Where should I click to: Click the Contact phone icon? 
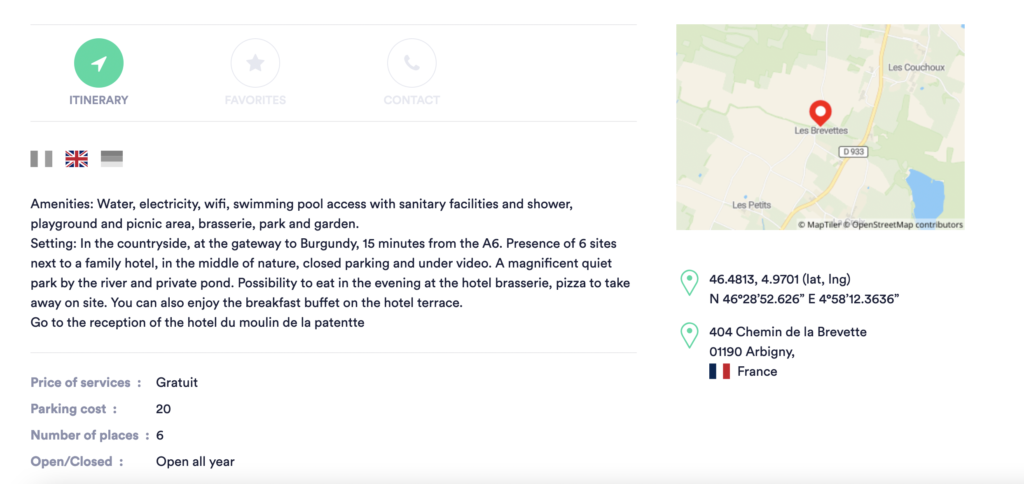[x=411, y=63]
